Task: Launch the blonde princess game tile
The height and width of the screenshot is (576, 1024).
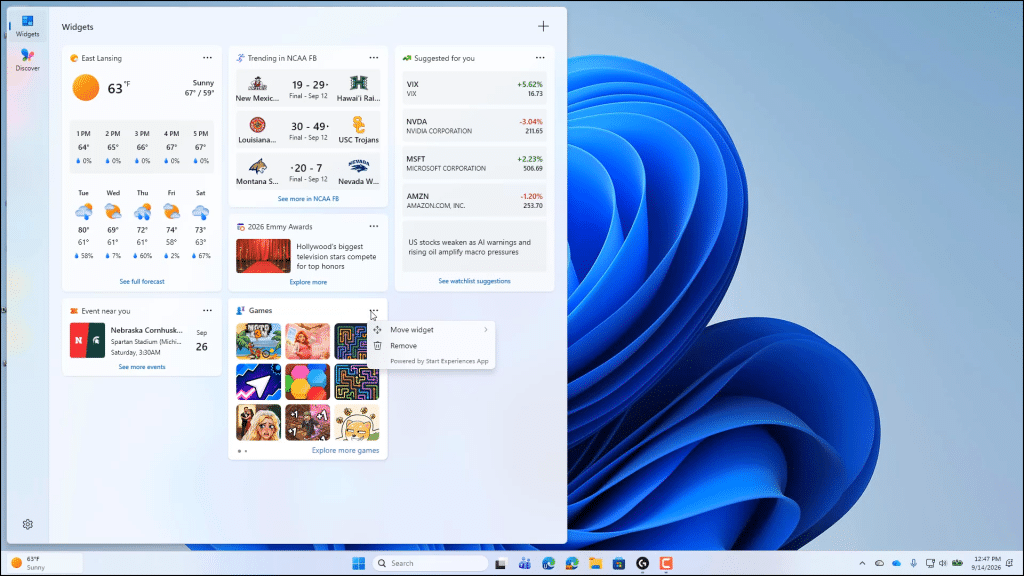Action: (259, 423)
